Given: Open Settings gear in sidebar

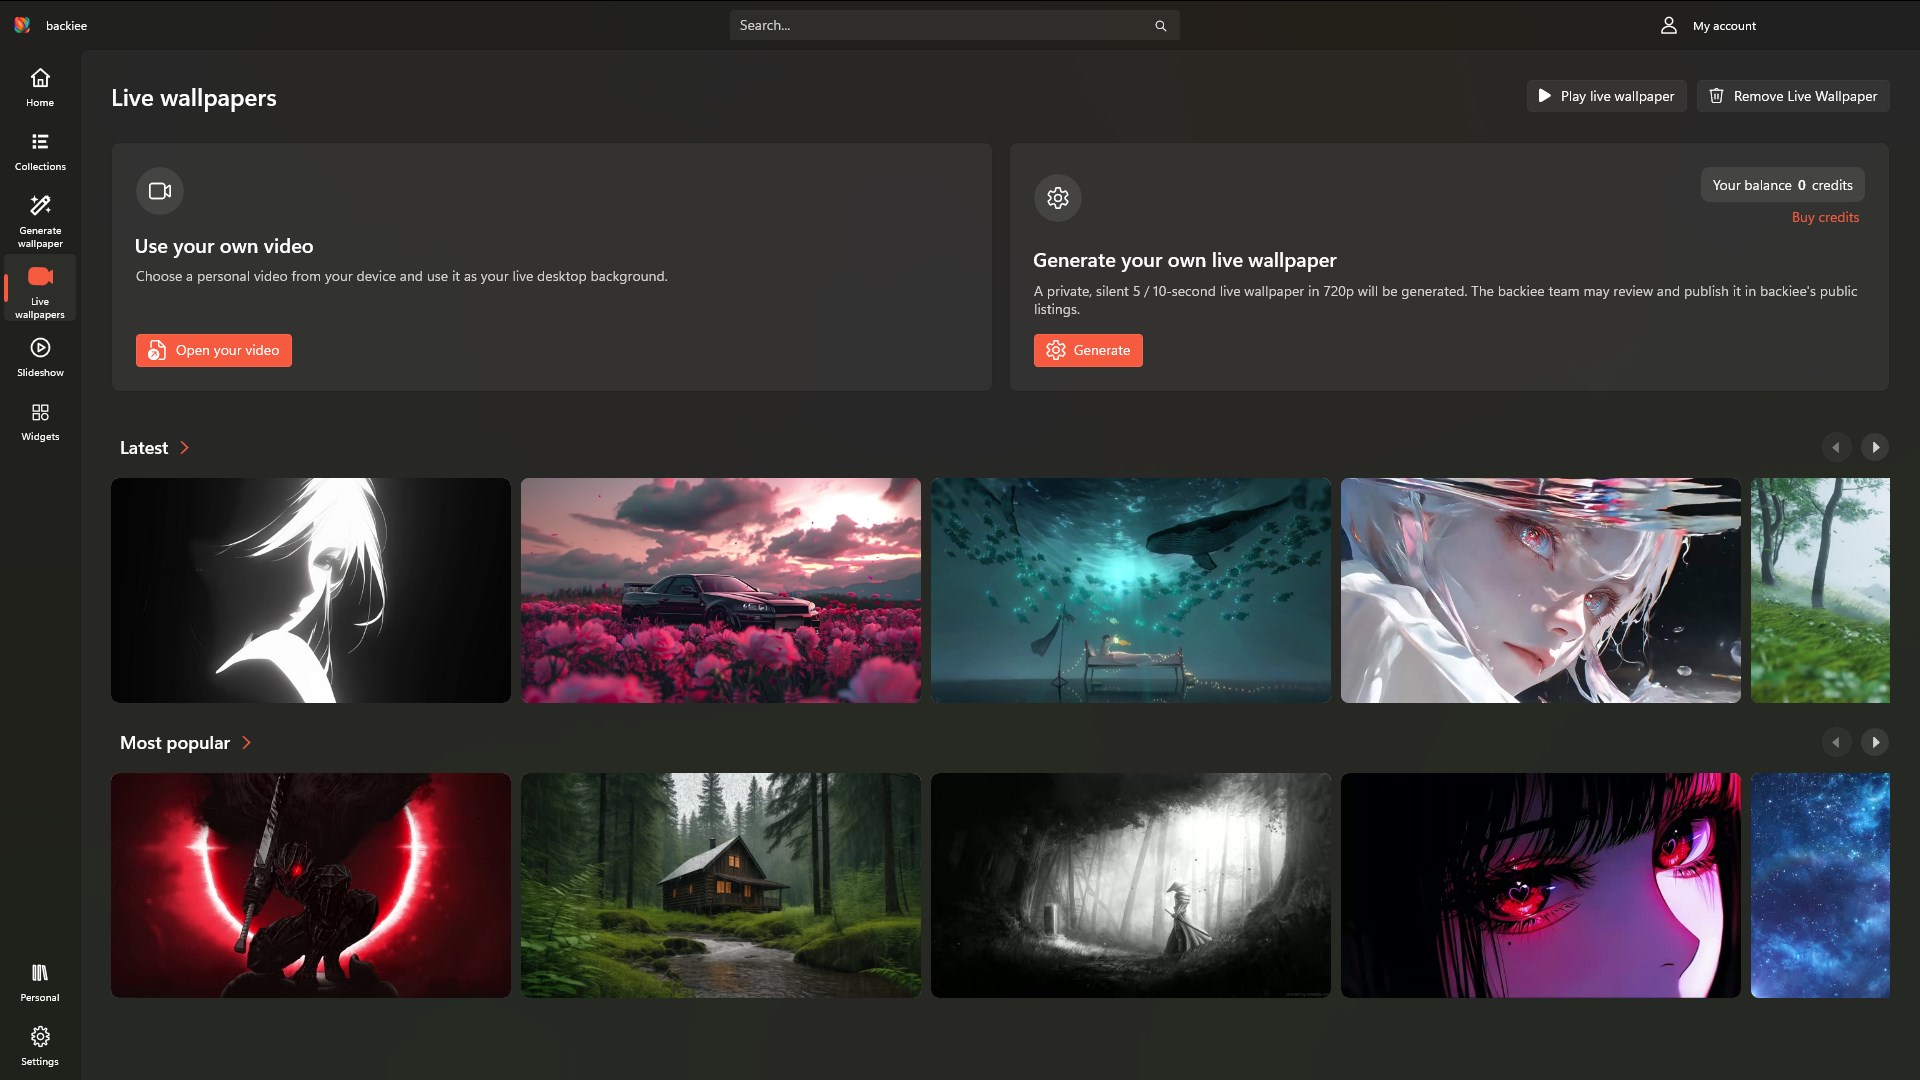Looking at the screenshot, I should (x=40, y=1047).
